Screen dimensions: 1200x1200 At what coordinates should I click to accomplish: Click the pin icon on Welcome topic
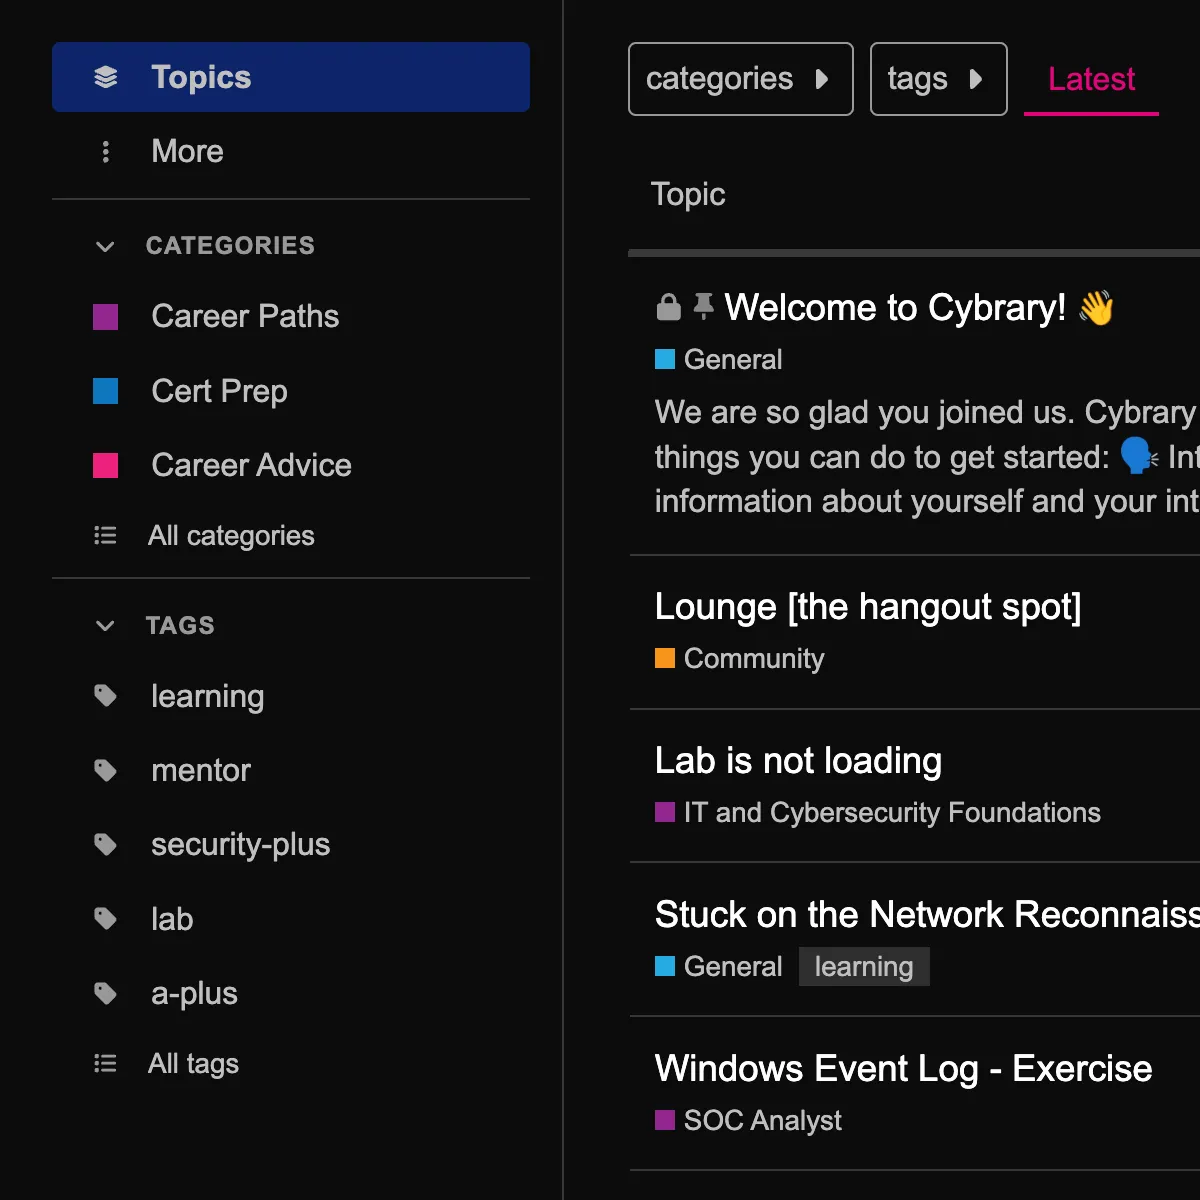click(x=704, y=306)
